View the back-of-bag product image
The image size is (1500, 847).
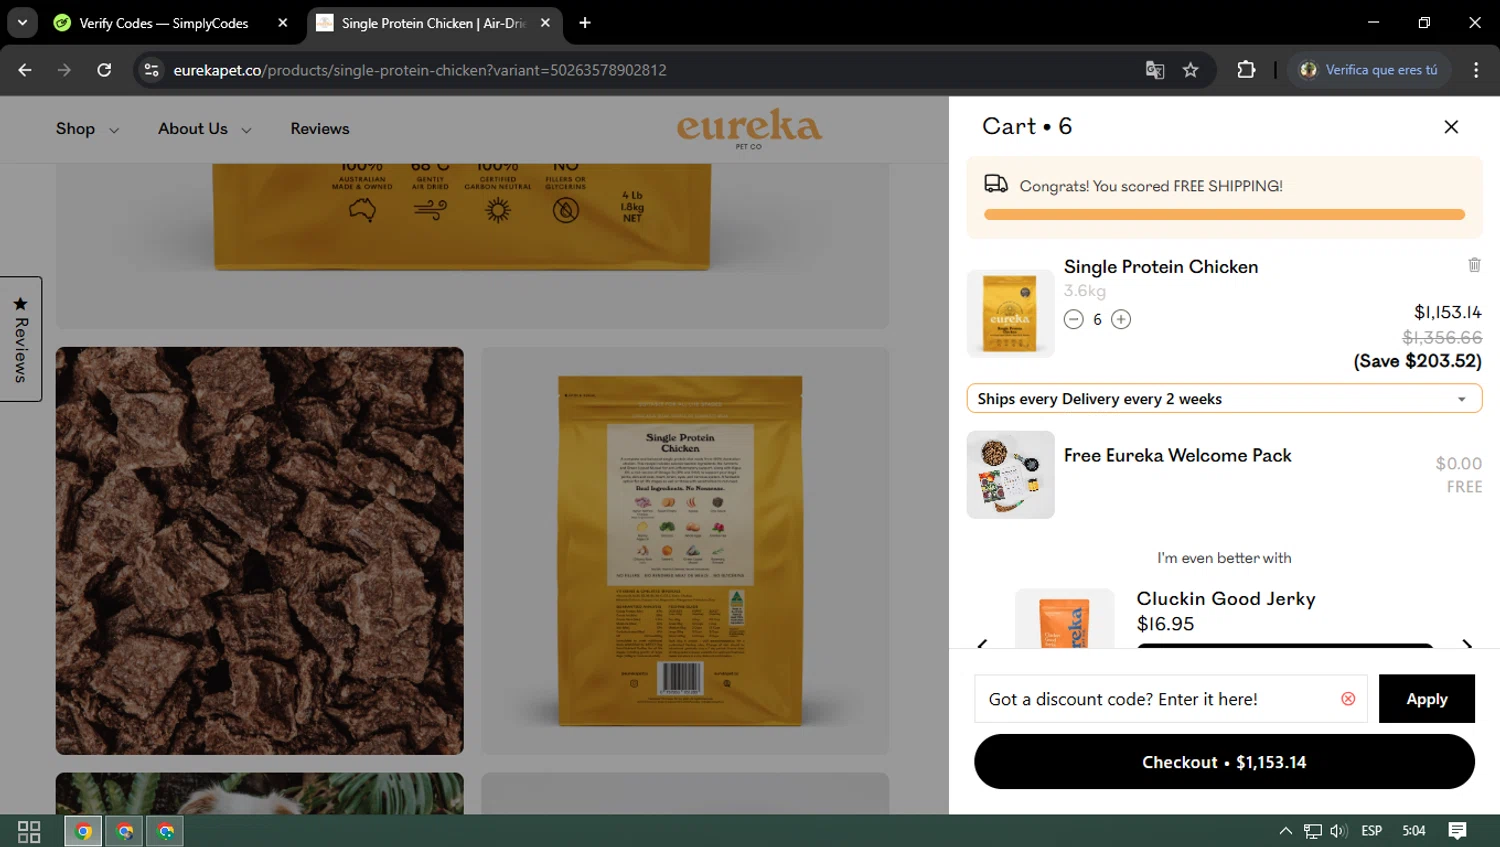click(685, 551)
